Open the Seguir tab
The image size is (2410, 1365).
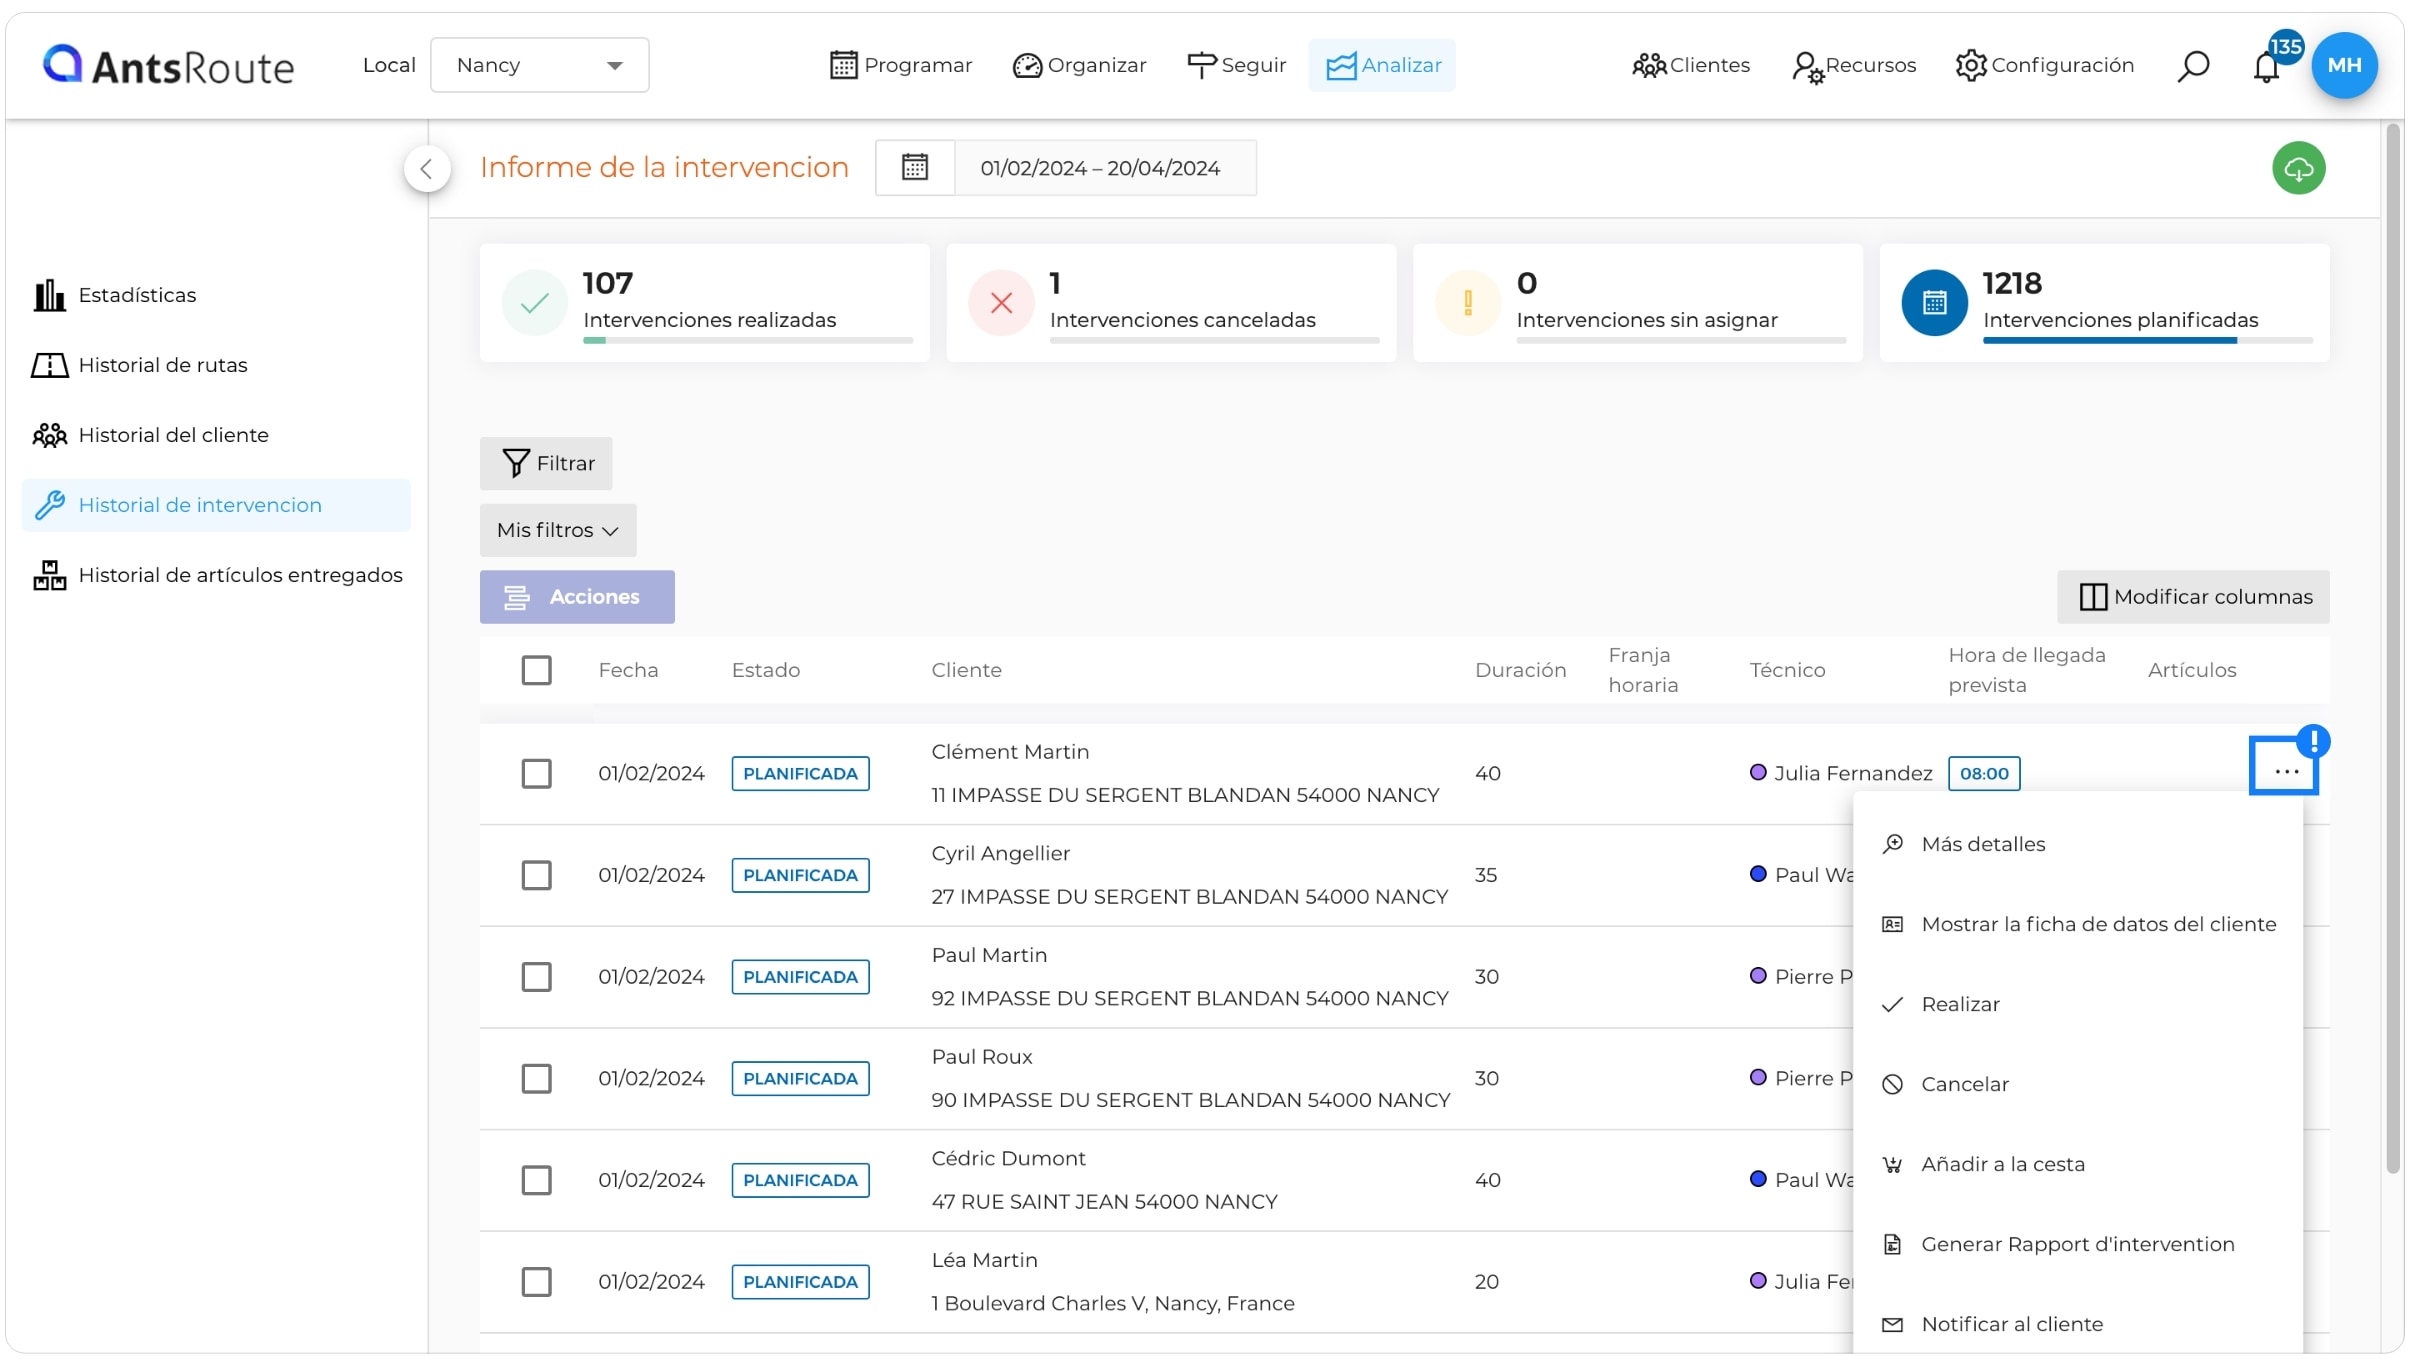[1236, 65]
